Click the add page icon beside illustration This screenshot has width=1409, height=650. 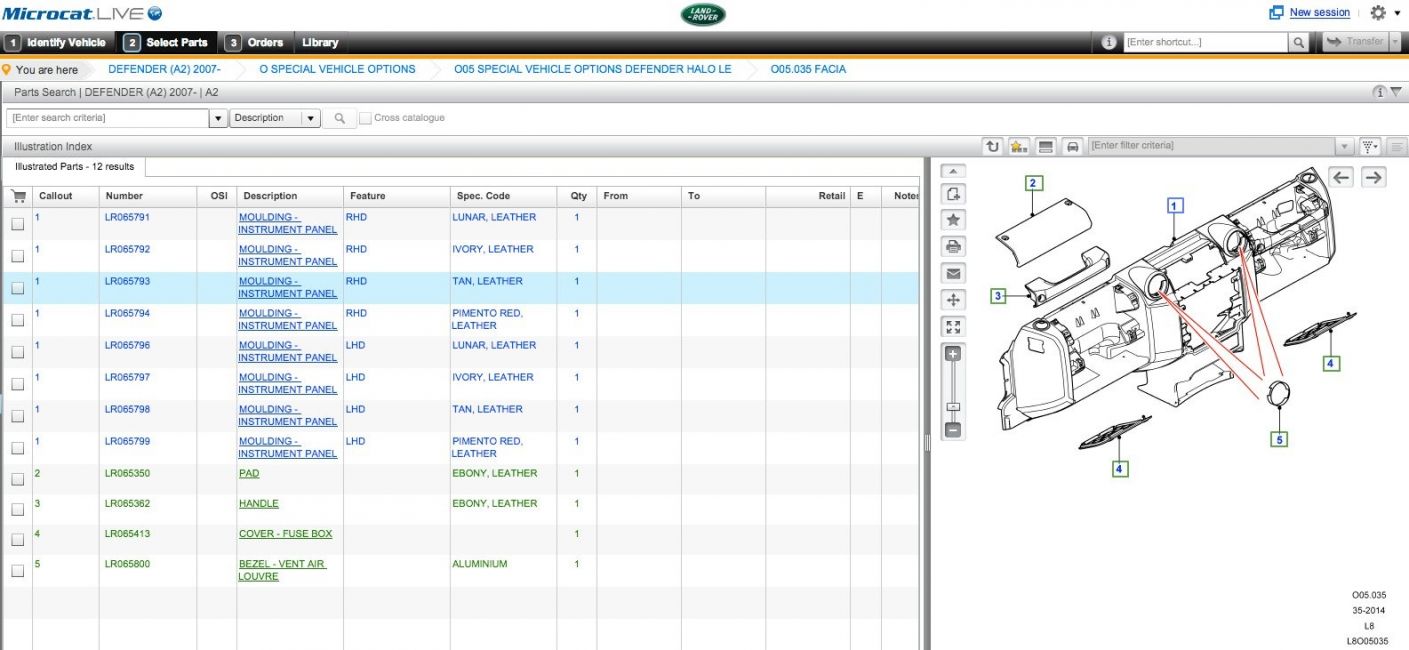point(954,194)
